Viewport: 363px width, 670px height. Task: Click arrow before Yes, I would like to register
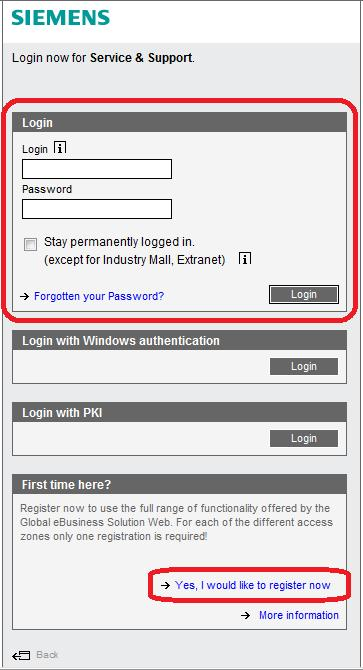pyautogui.click(x=166, y=585)
